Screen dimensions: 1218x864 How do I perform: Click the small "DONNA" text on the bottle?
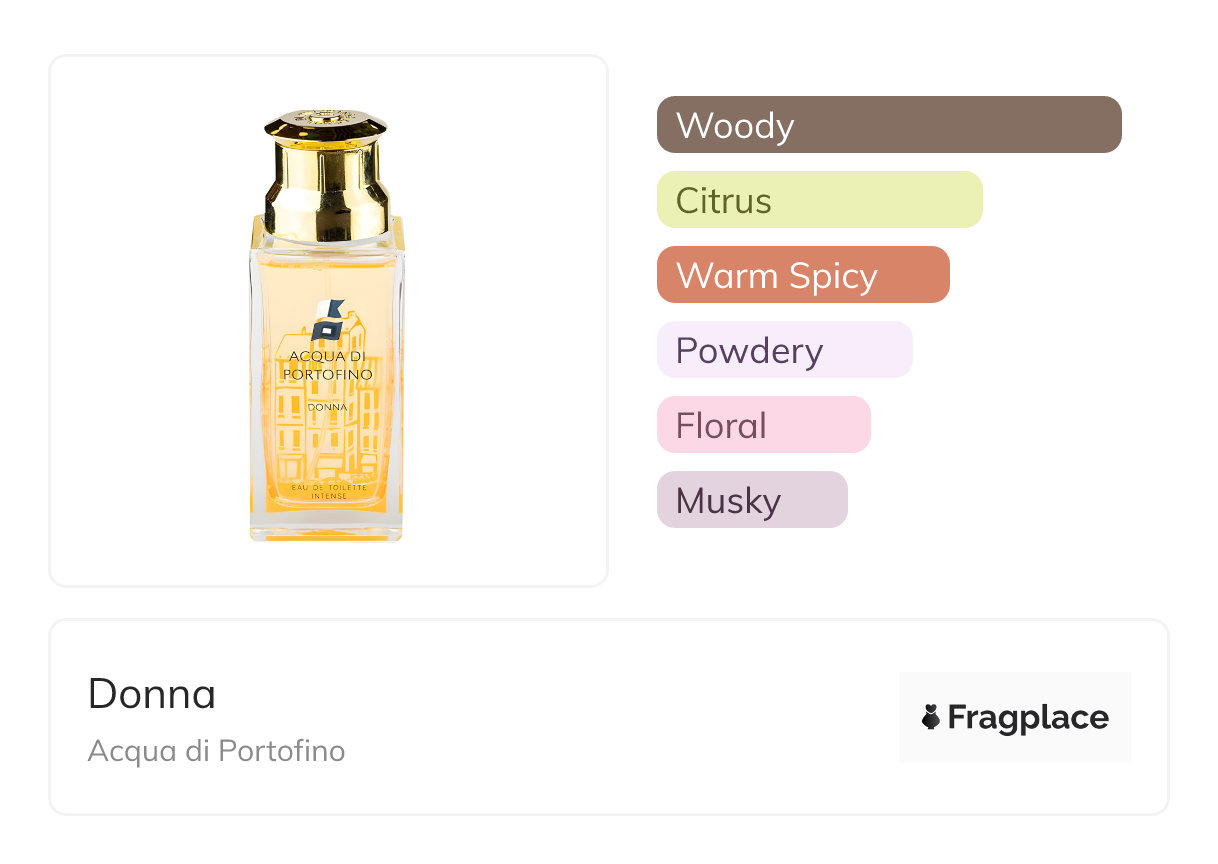pos(328,407)
